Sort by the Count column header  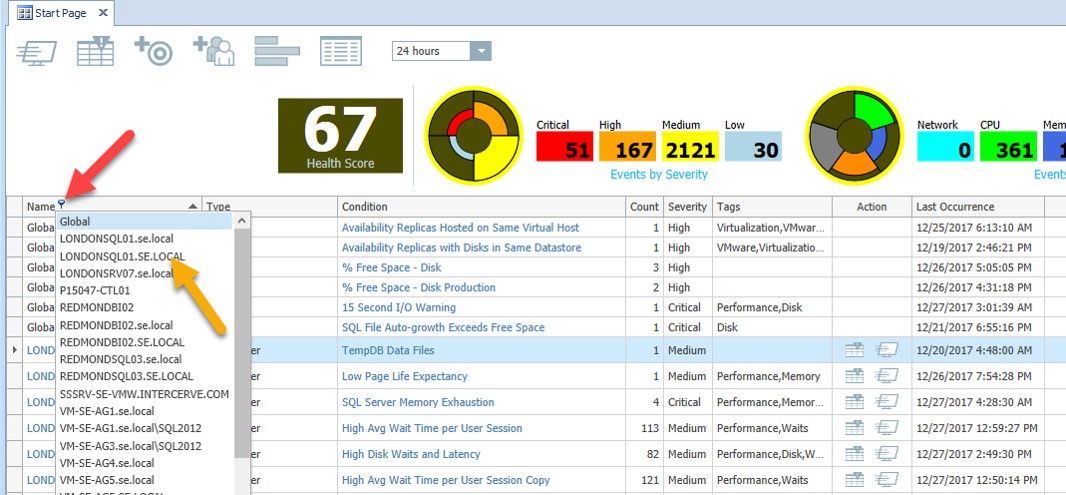[644, 207]
